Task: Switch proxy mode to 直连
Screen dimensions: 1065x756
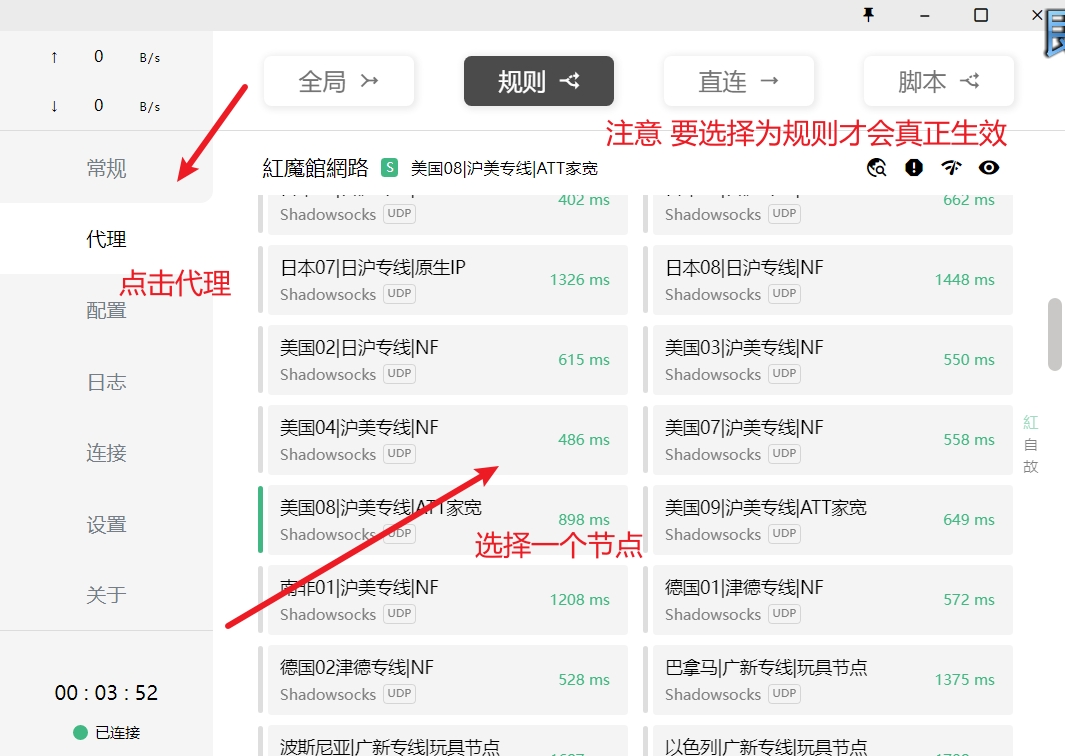Action: 739,82
